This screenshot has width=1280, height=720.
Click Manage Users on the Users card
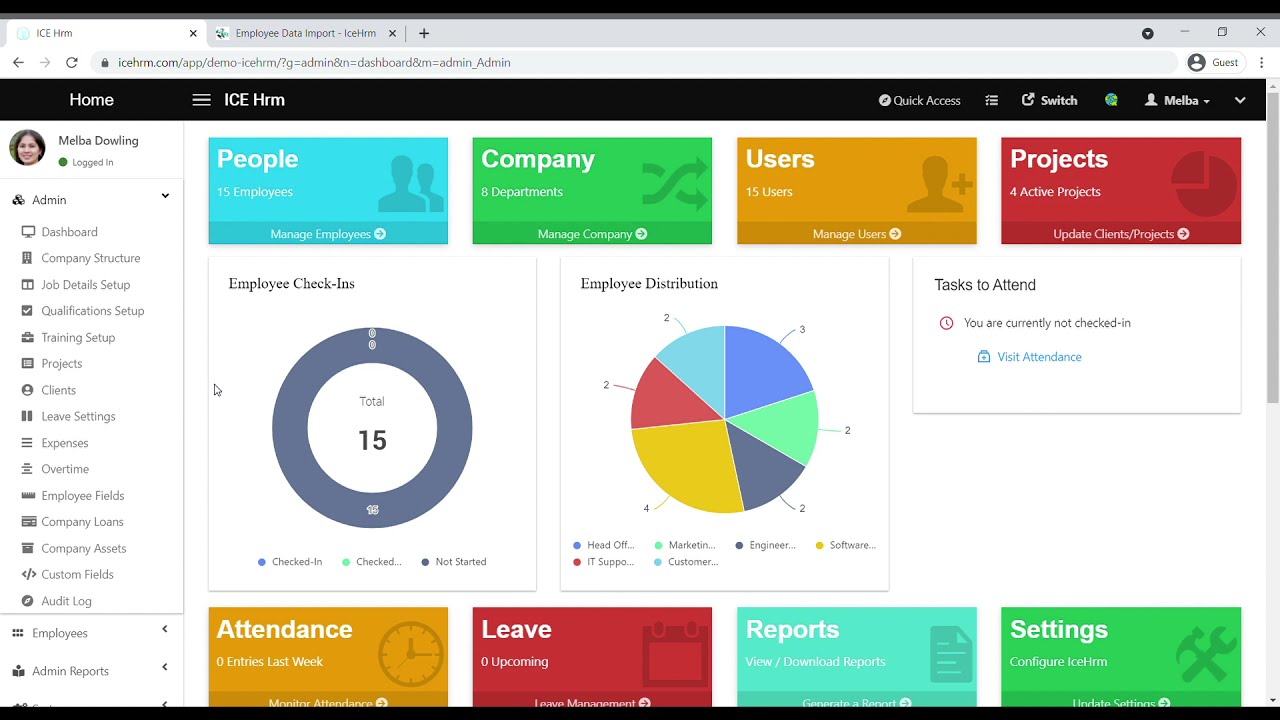(857, 234)
